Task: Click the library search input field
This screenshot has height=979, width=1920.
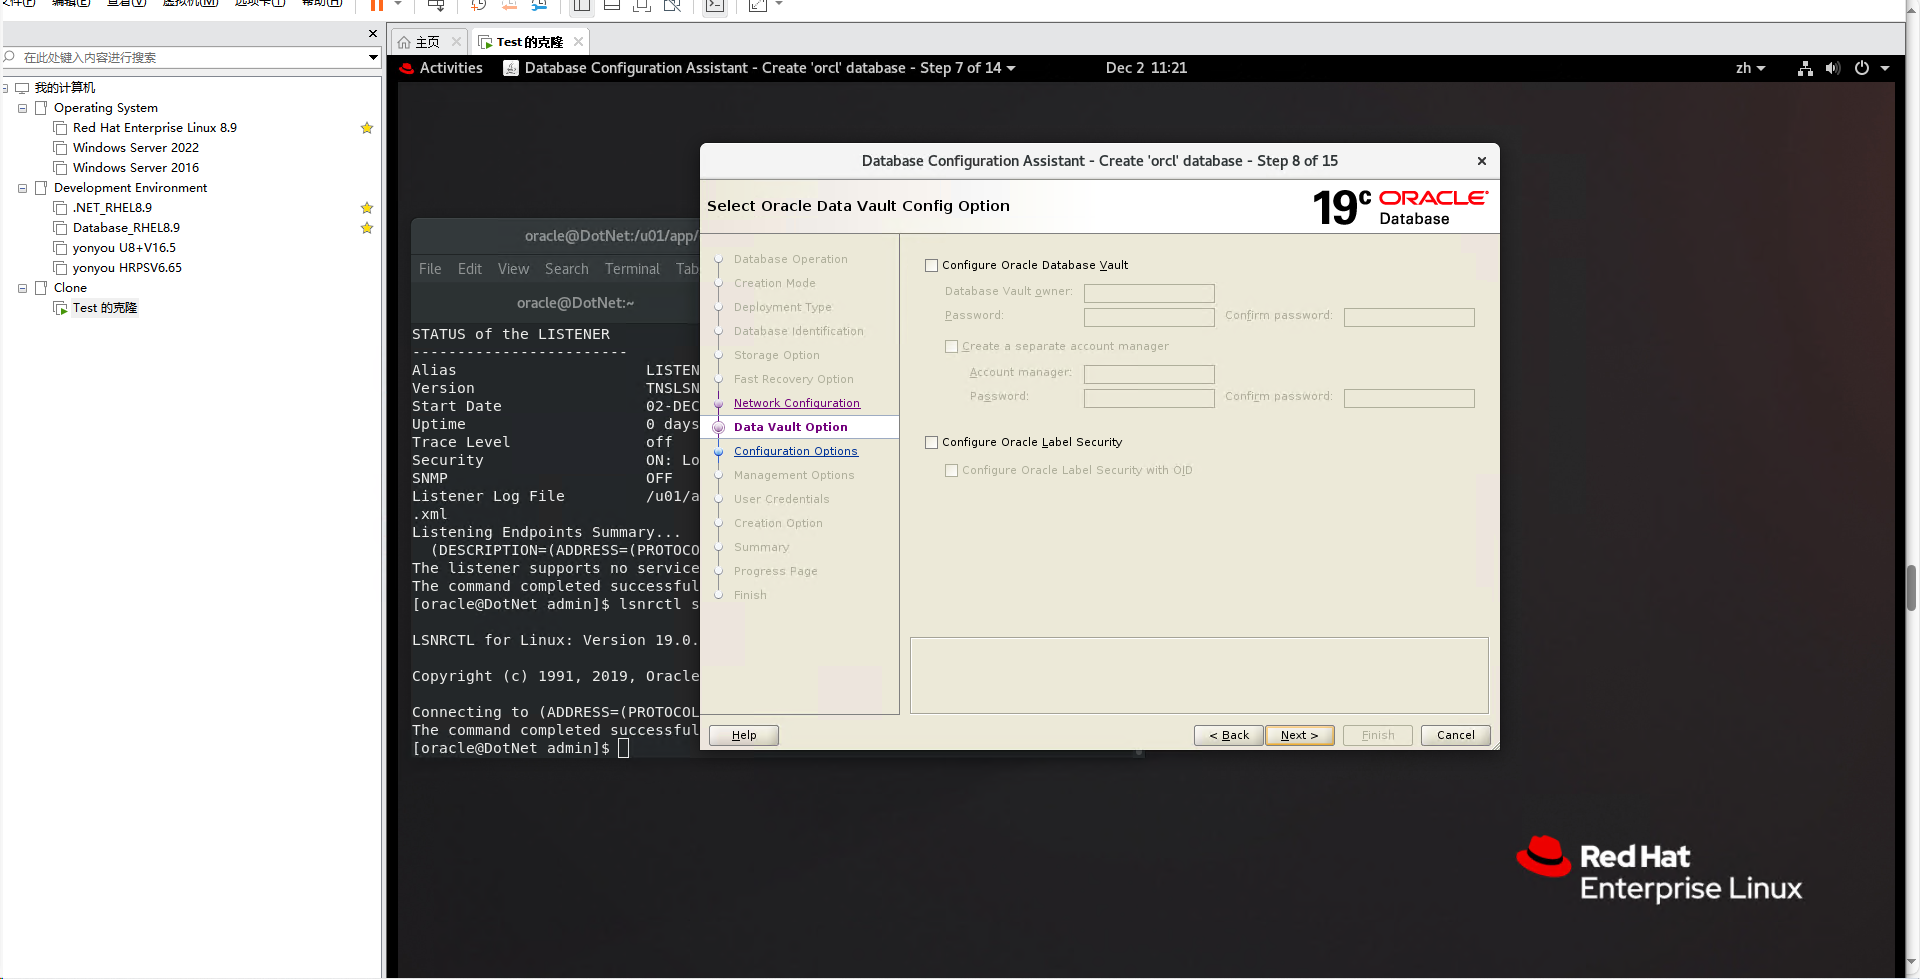Action: coord(190,57)
